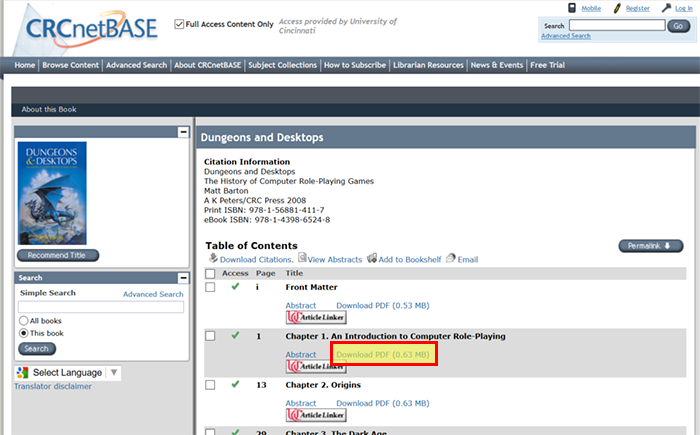Click Advanced Search link in sidebar
Viewport: 700px width, 435px height.
pos(153,294)
